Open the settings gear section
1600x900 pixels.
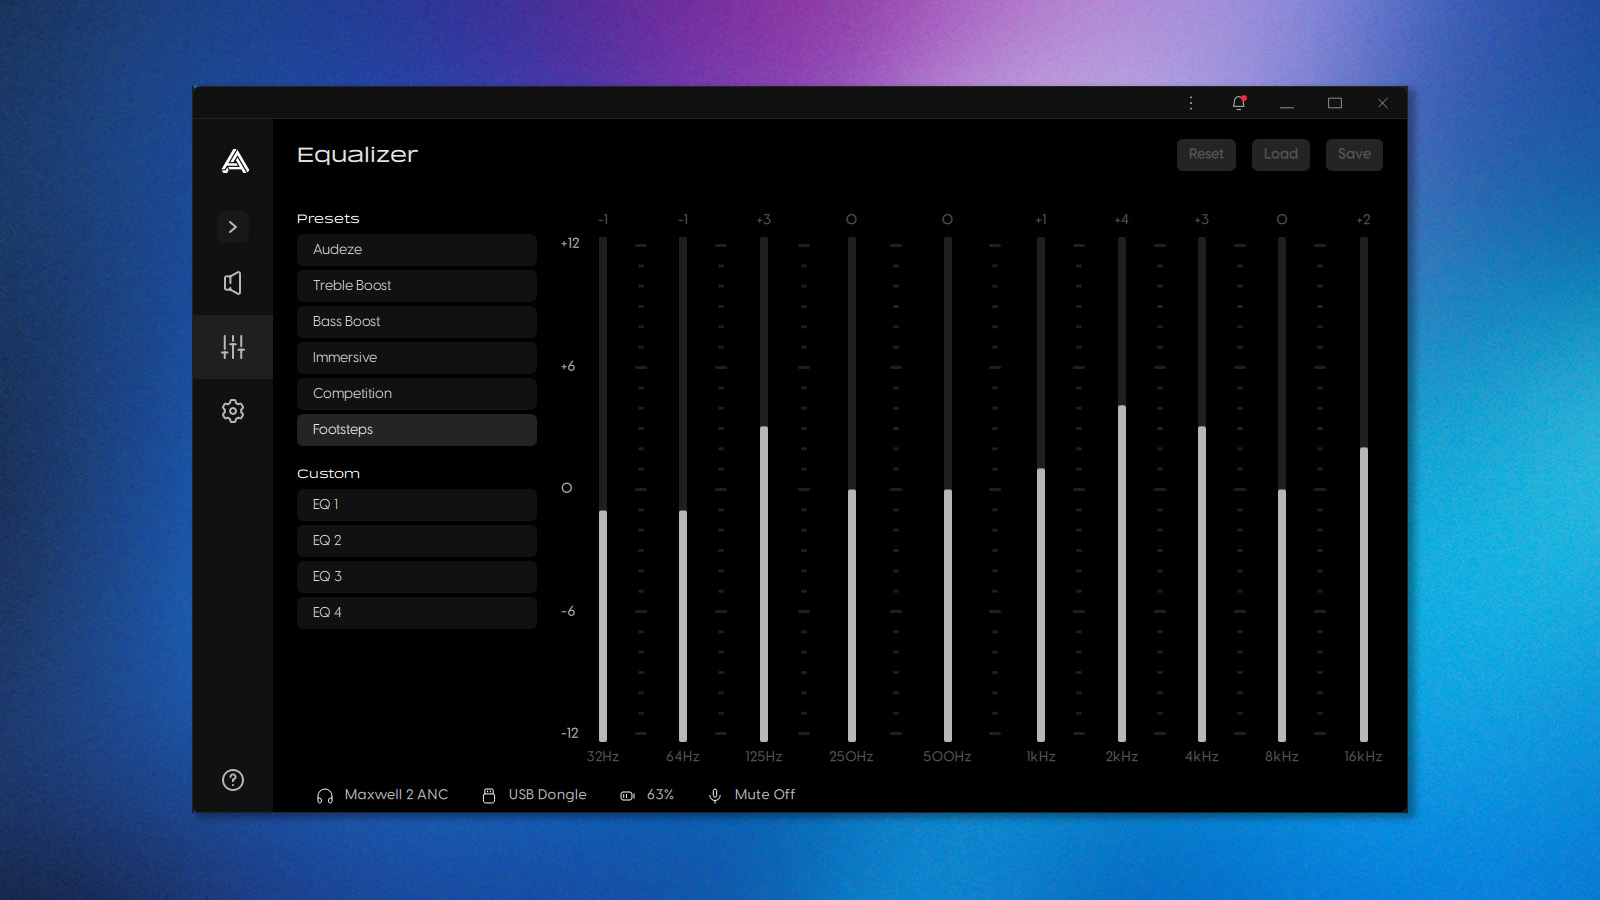tap(233, 411)
